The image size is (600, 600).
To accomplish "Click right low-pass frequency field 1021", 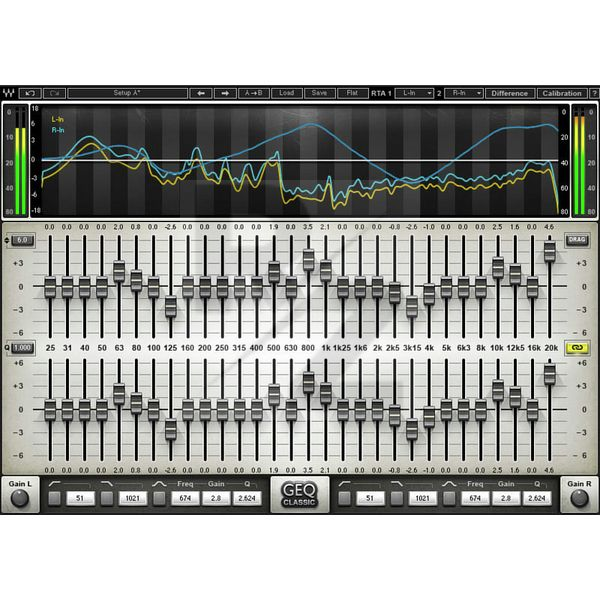I will 422,498.
